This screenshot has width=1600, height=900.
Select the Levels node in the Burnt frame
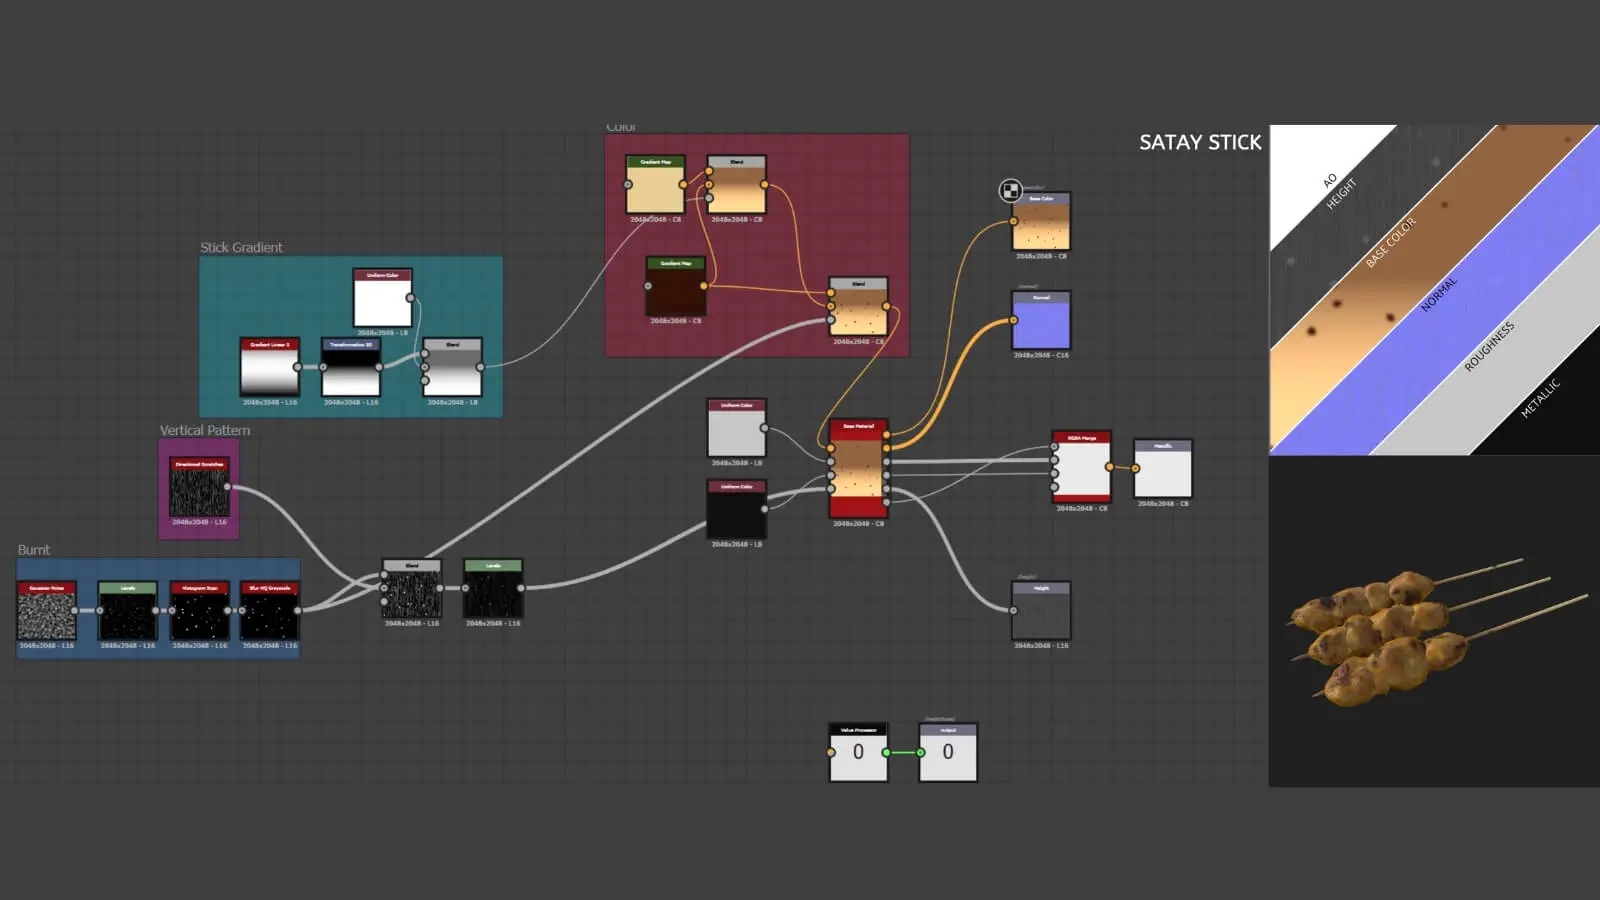click(x=128, y=611)
